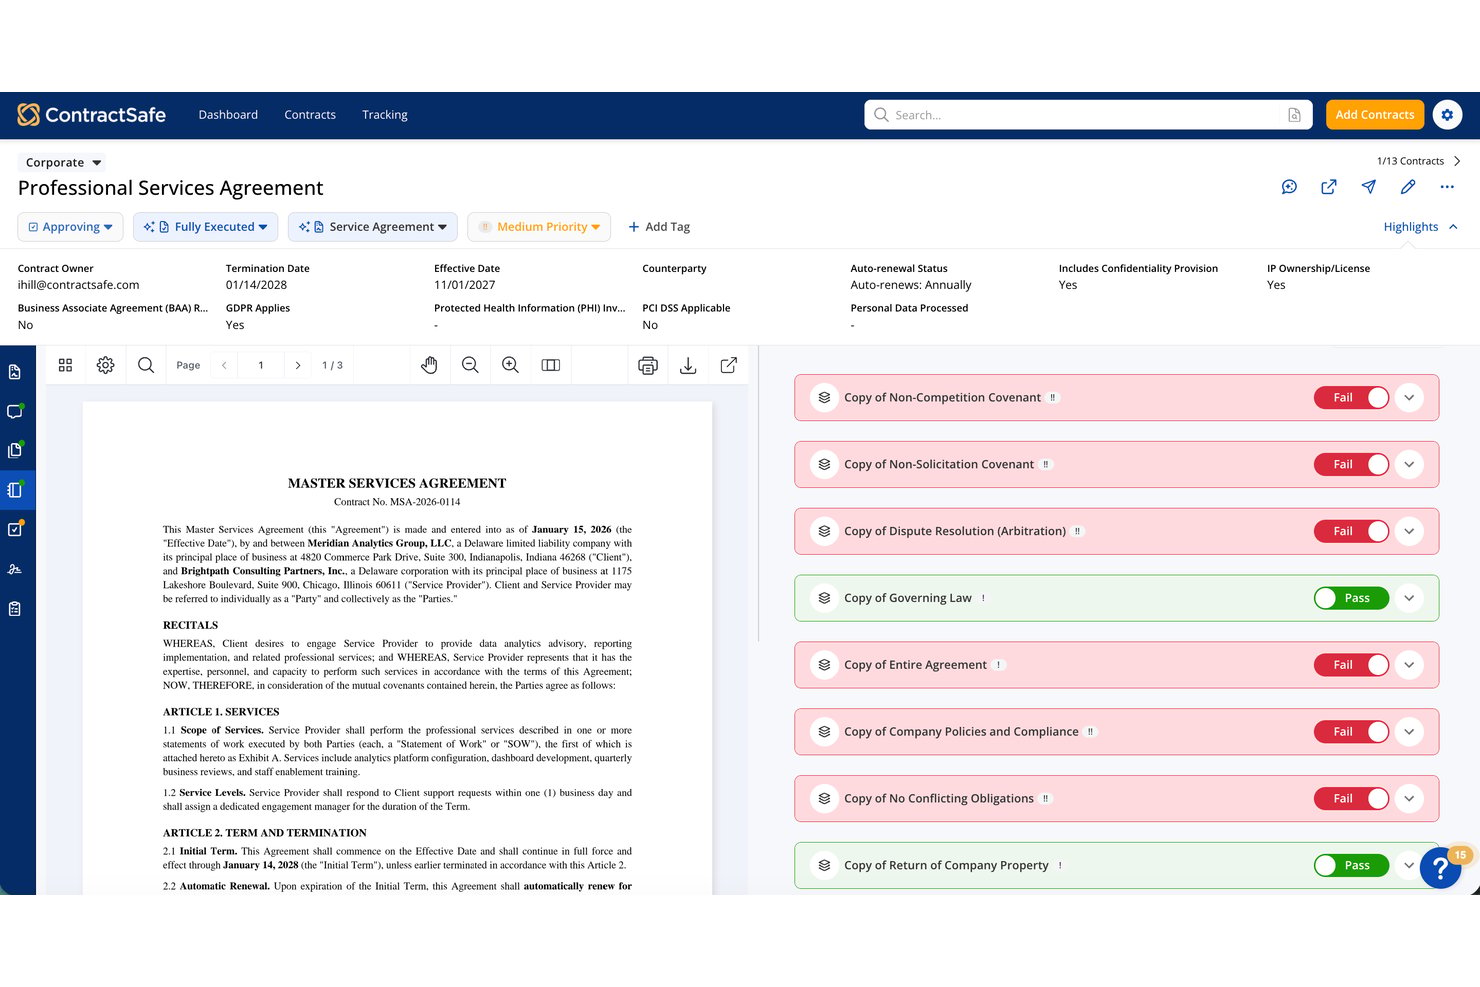
Task: Expand the Company Policies and Compliance card
Action: click(x=1409, y=732)
